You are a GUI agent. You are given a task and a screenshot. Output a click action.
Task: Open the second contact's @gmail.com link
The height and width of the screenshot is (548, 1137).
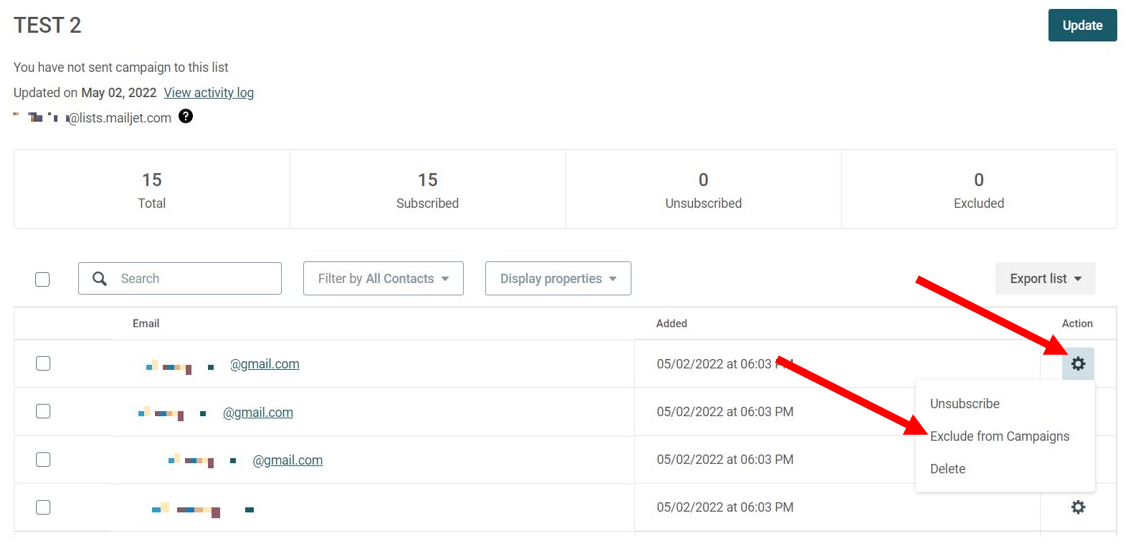pos(257,412)
